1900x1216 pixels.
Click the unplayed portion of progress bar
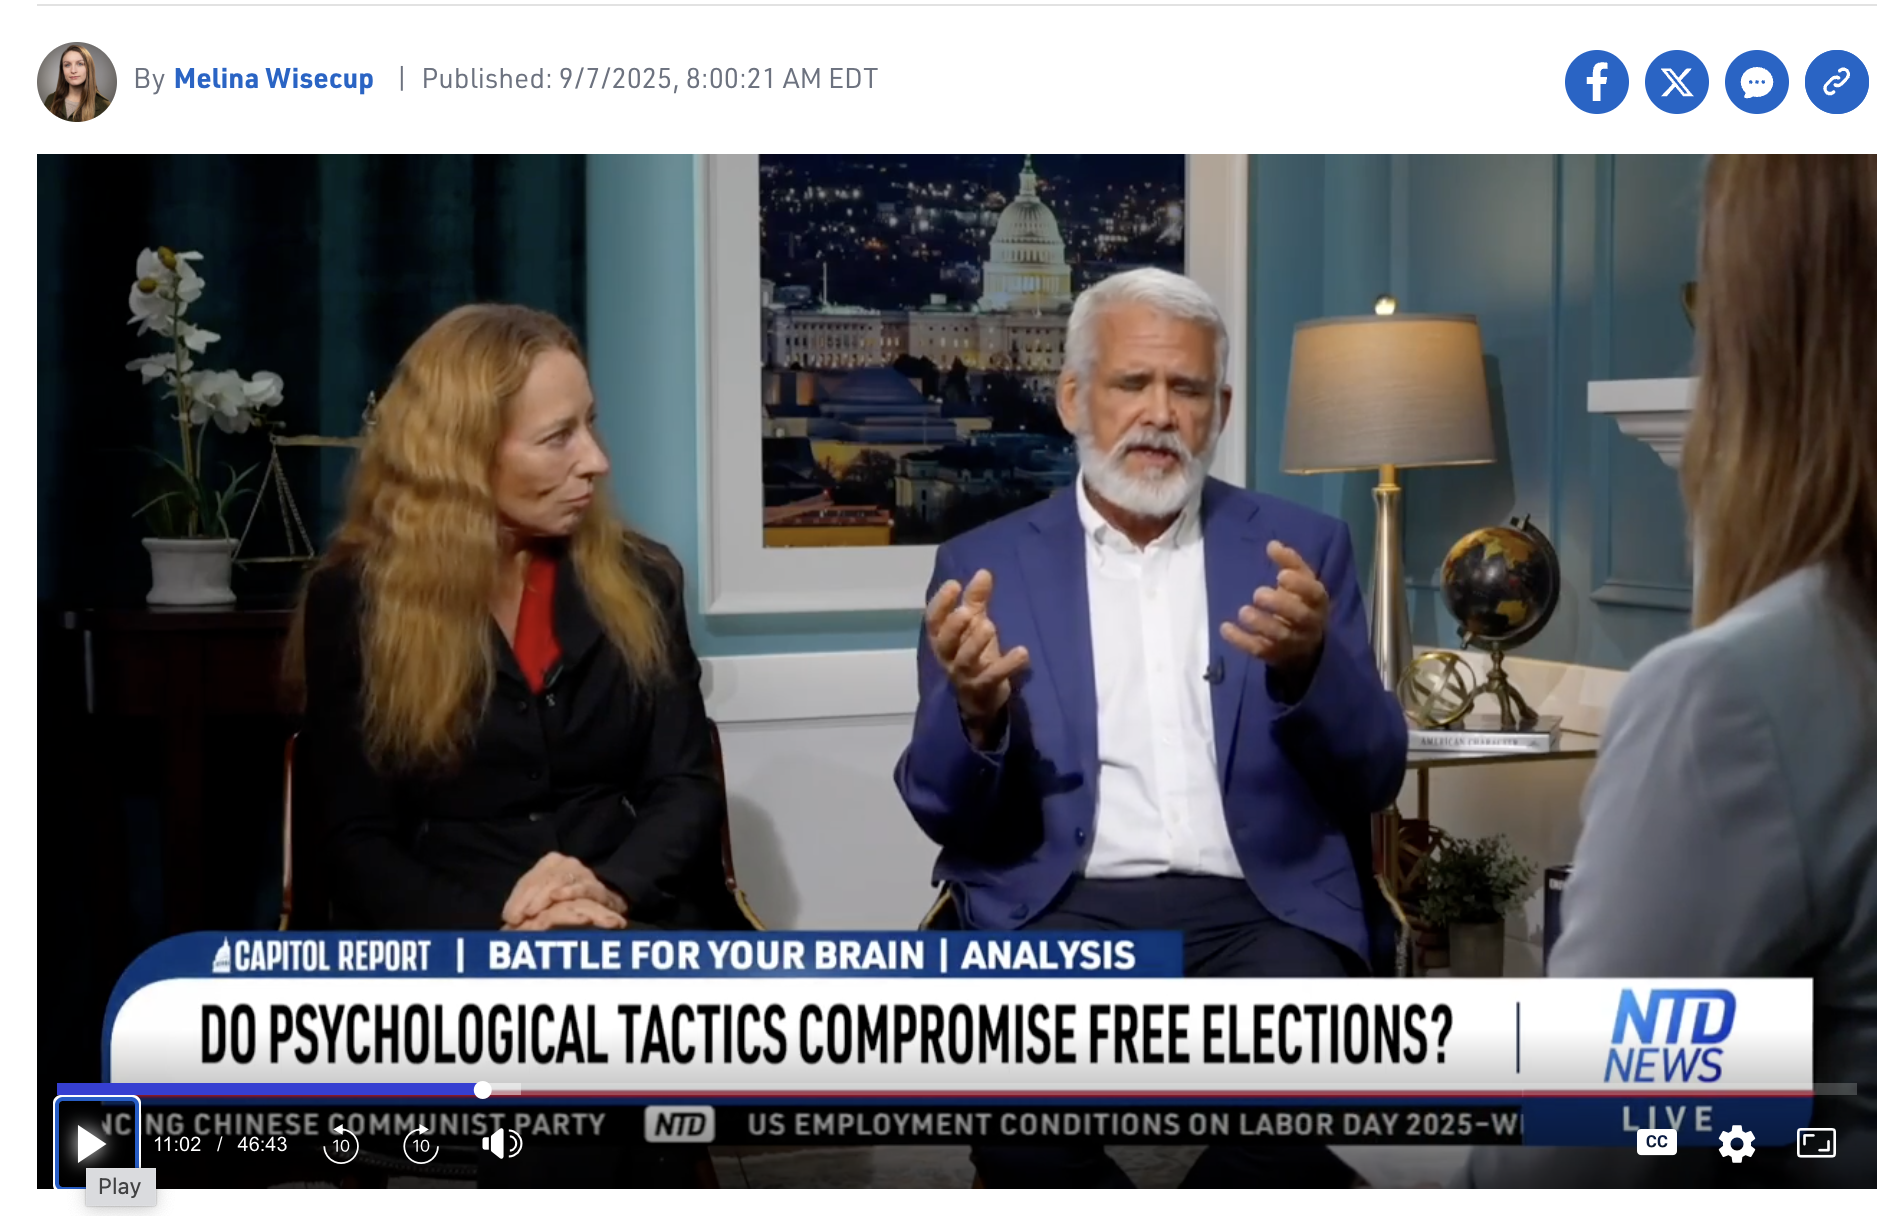(x=1170, y=1089)
